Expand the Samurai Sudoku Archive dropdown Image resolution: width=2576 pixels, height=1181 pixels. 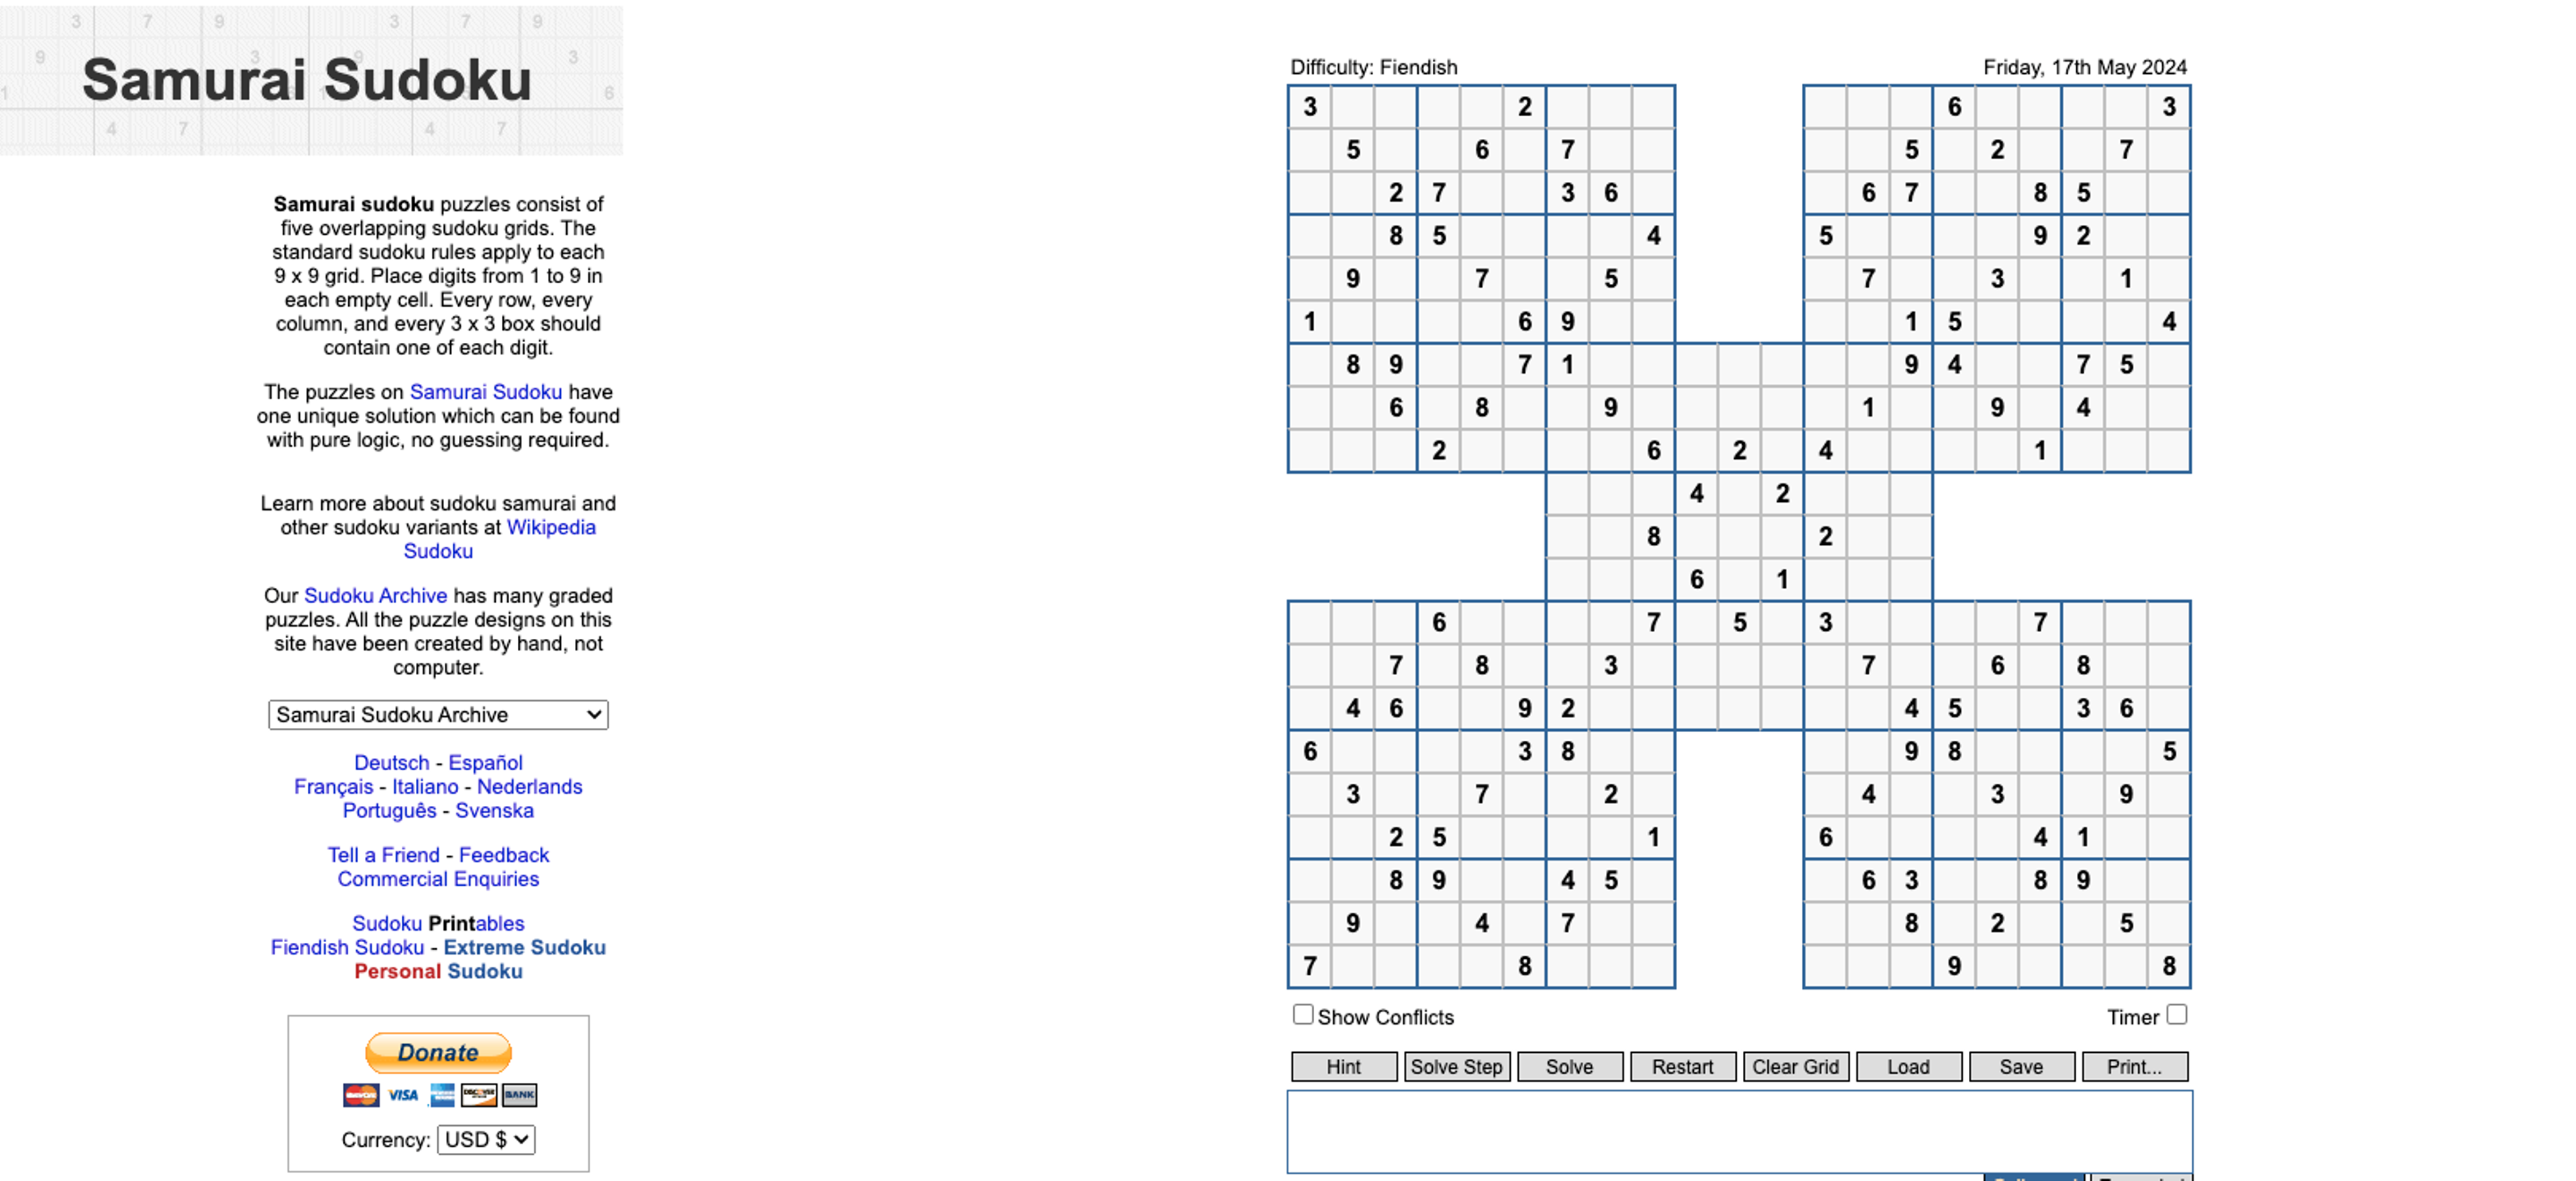(437, 715)
